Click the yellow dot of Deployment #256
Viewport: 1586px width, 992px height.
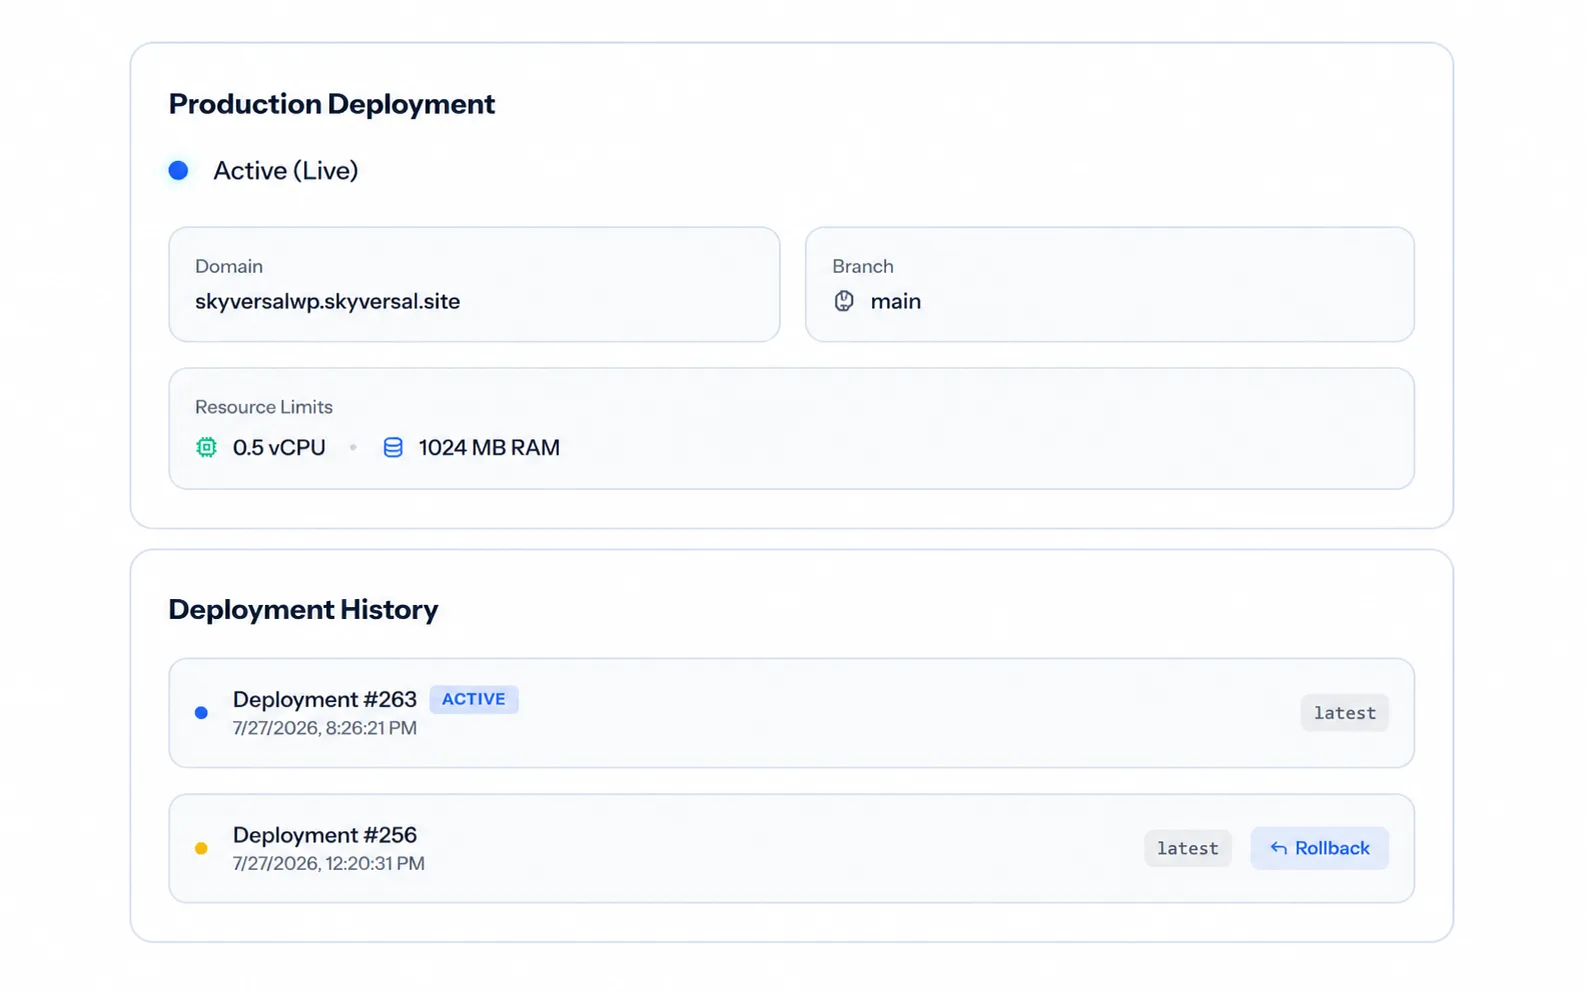click(x=201, y=848)
